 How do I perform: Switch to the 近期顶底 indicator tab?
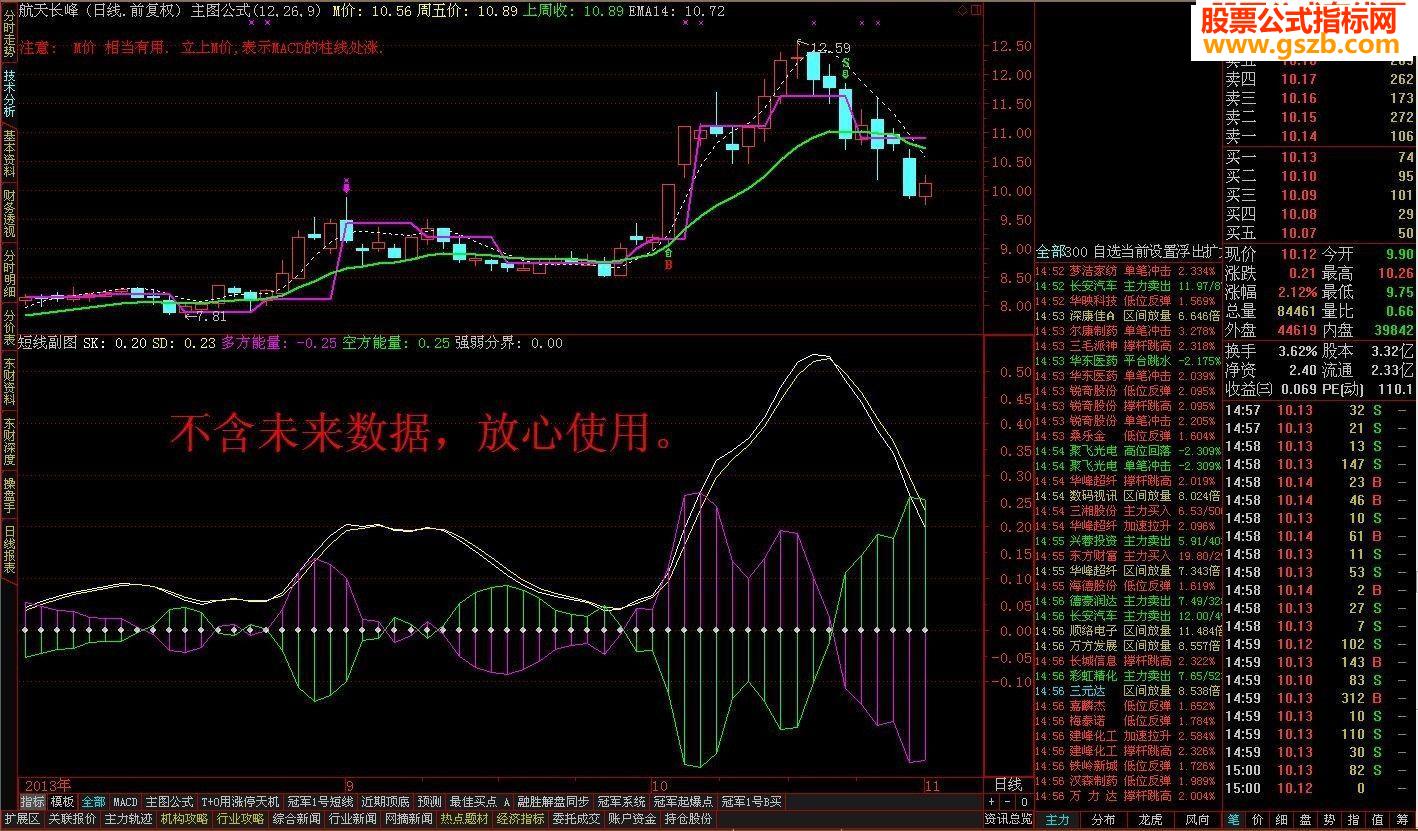point(386,802)
